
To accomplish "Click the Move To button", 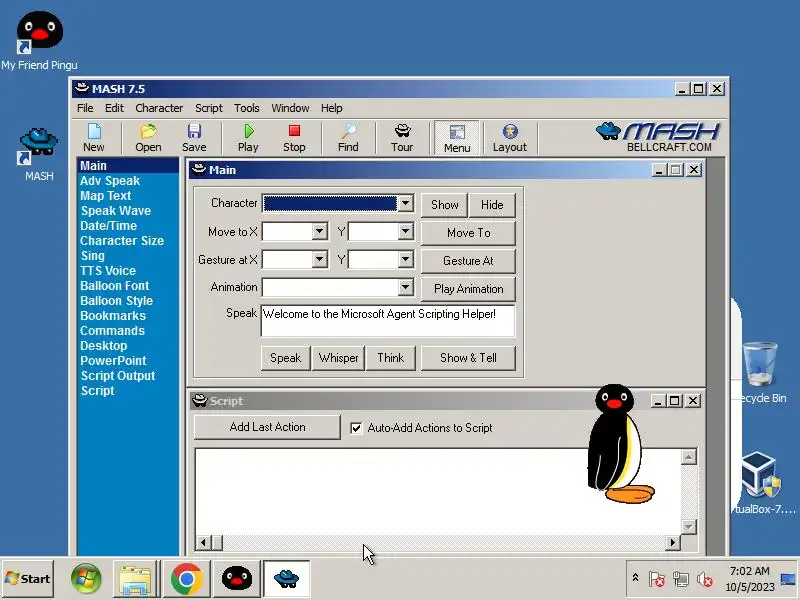I will [468, 233].
